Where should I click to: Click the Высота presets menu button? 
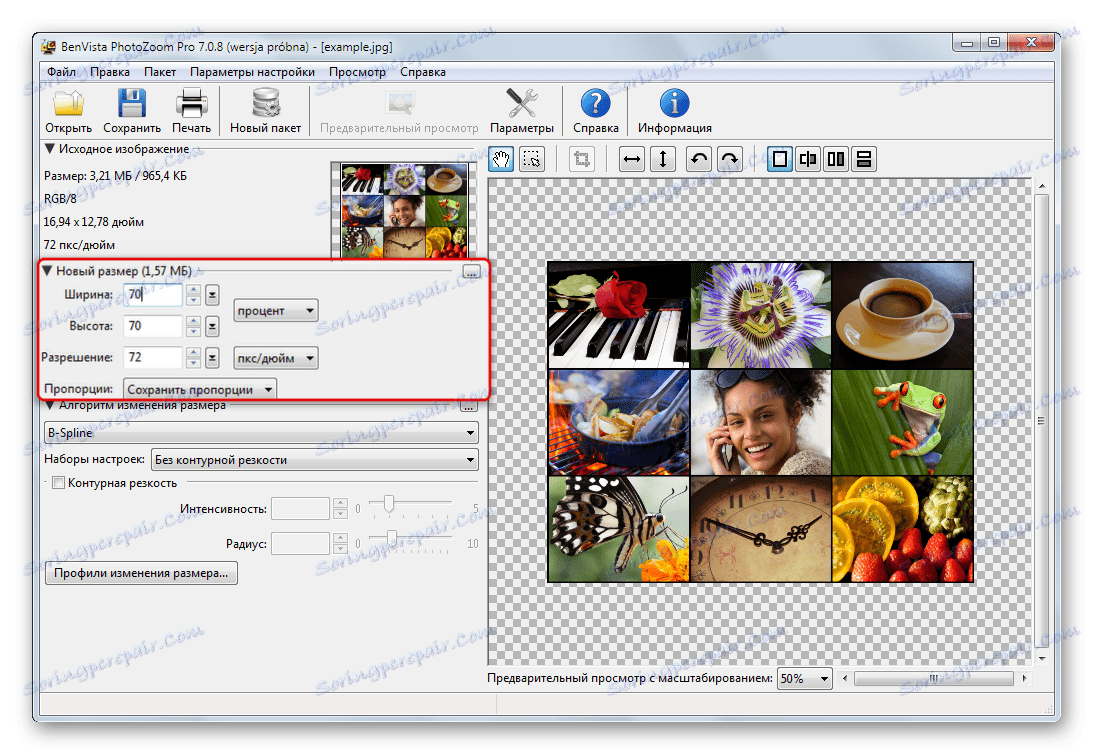[x=212, y=326]
